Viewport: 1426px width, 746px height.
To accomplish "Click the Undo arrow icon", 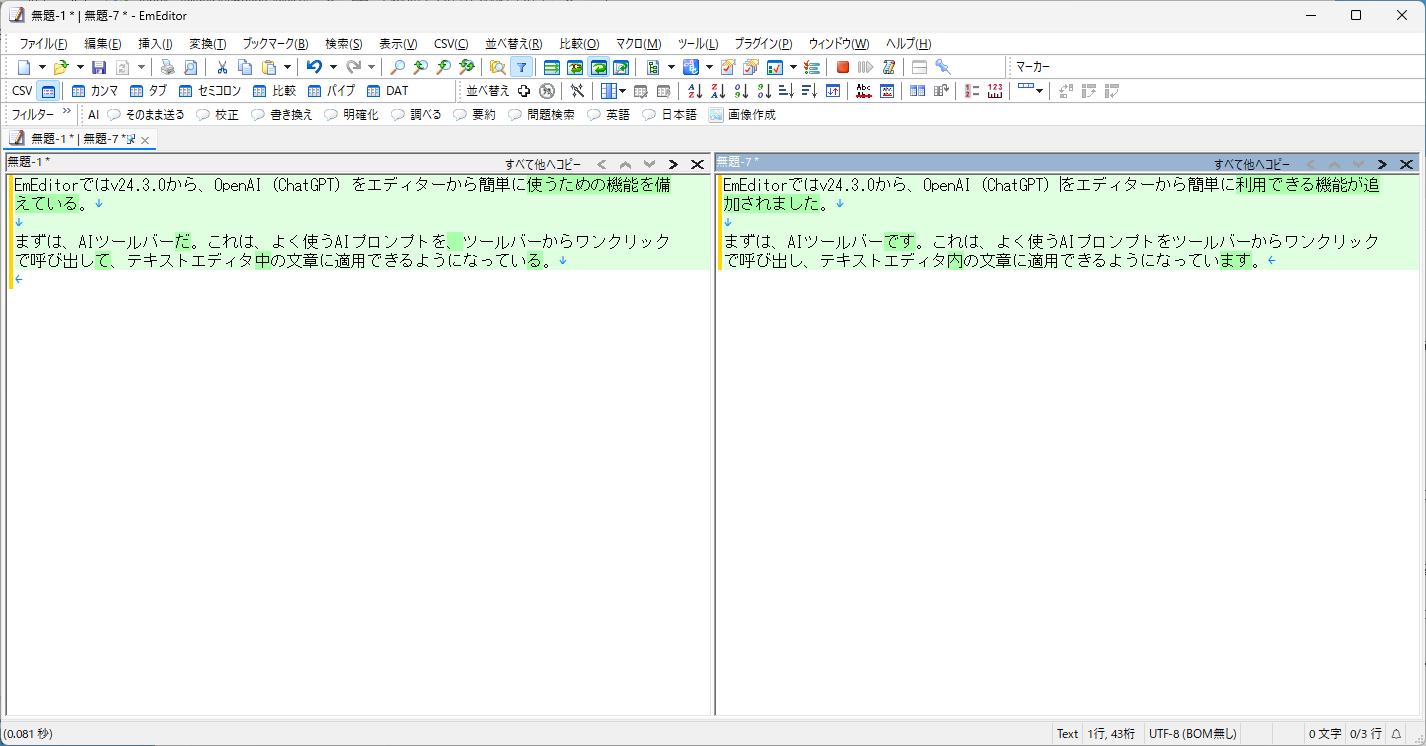I will 315,66.
